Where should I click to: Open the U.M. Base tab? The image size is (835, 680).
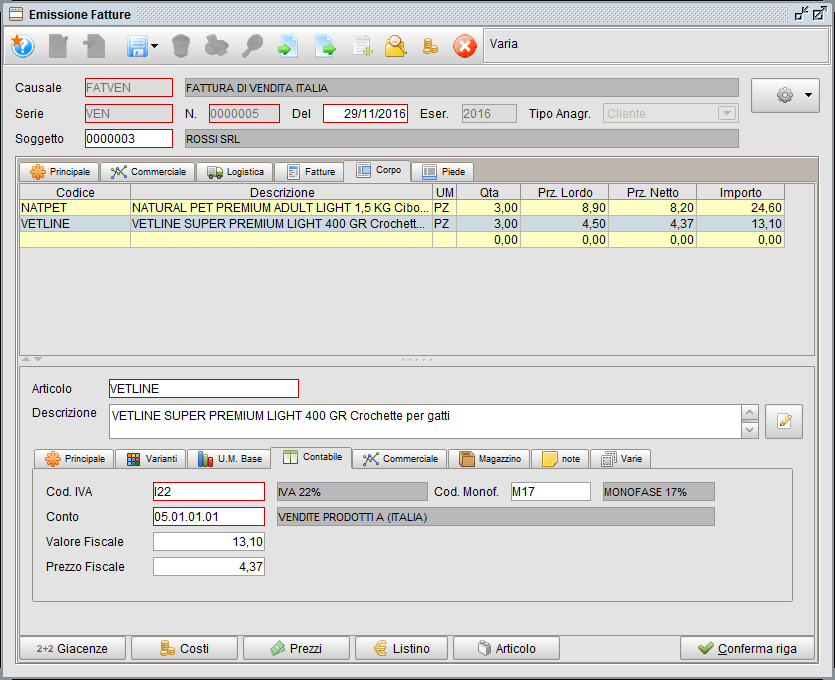pyautogui.click(x=229, y=459)
